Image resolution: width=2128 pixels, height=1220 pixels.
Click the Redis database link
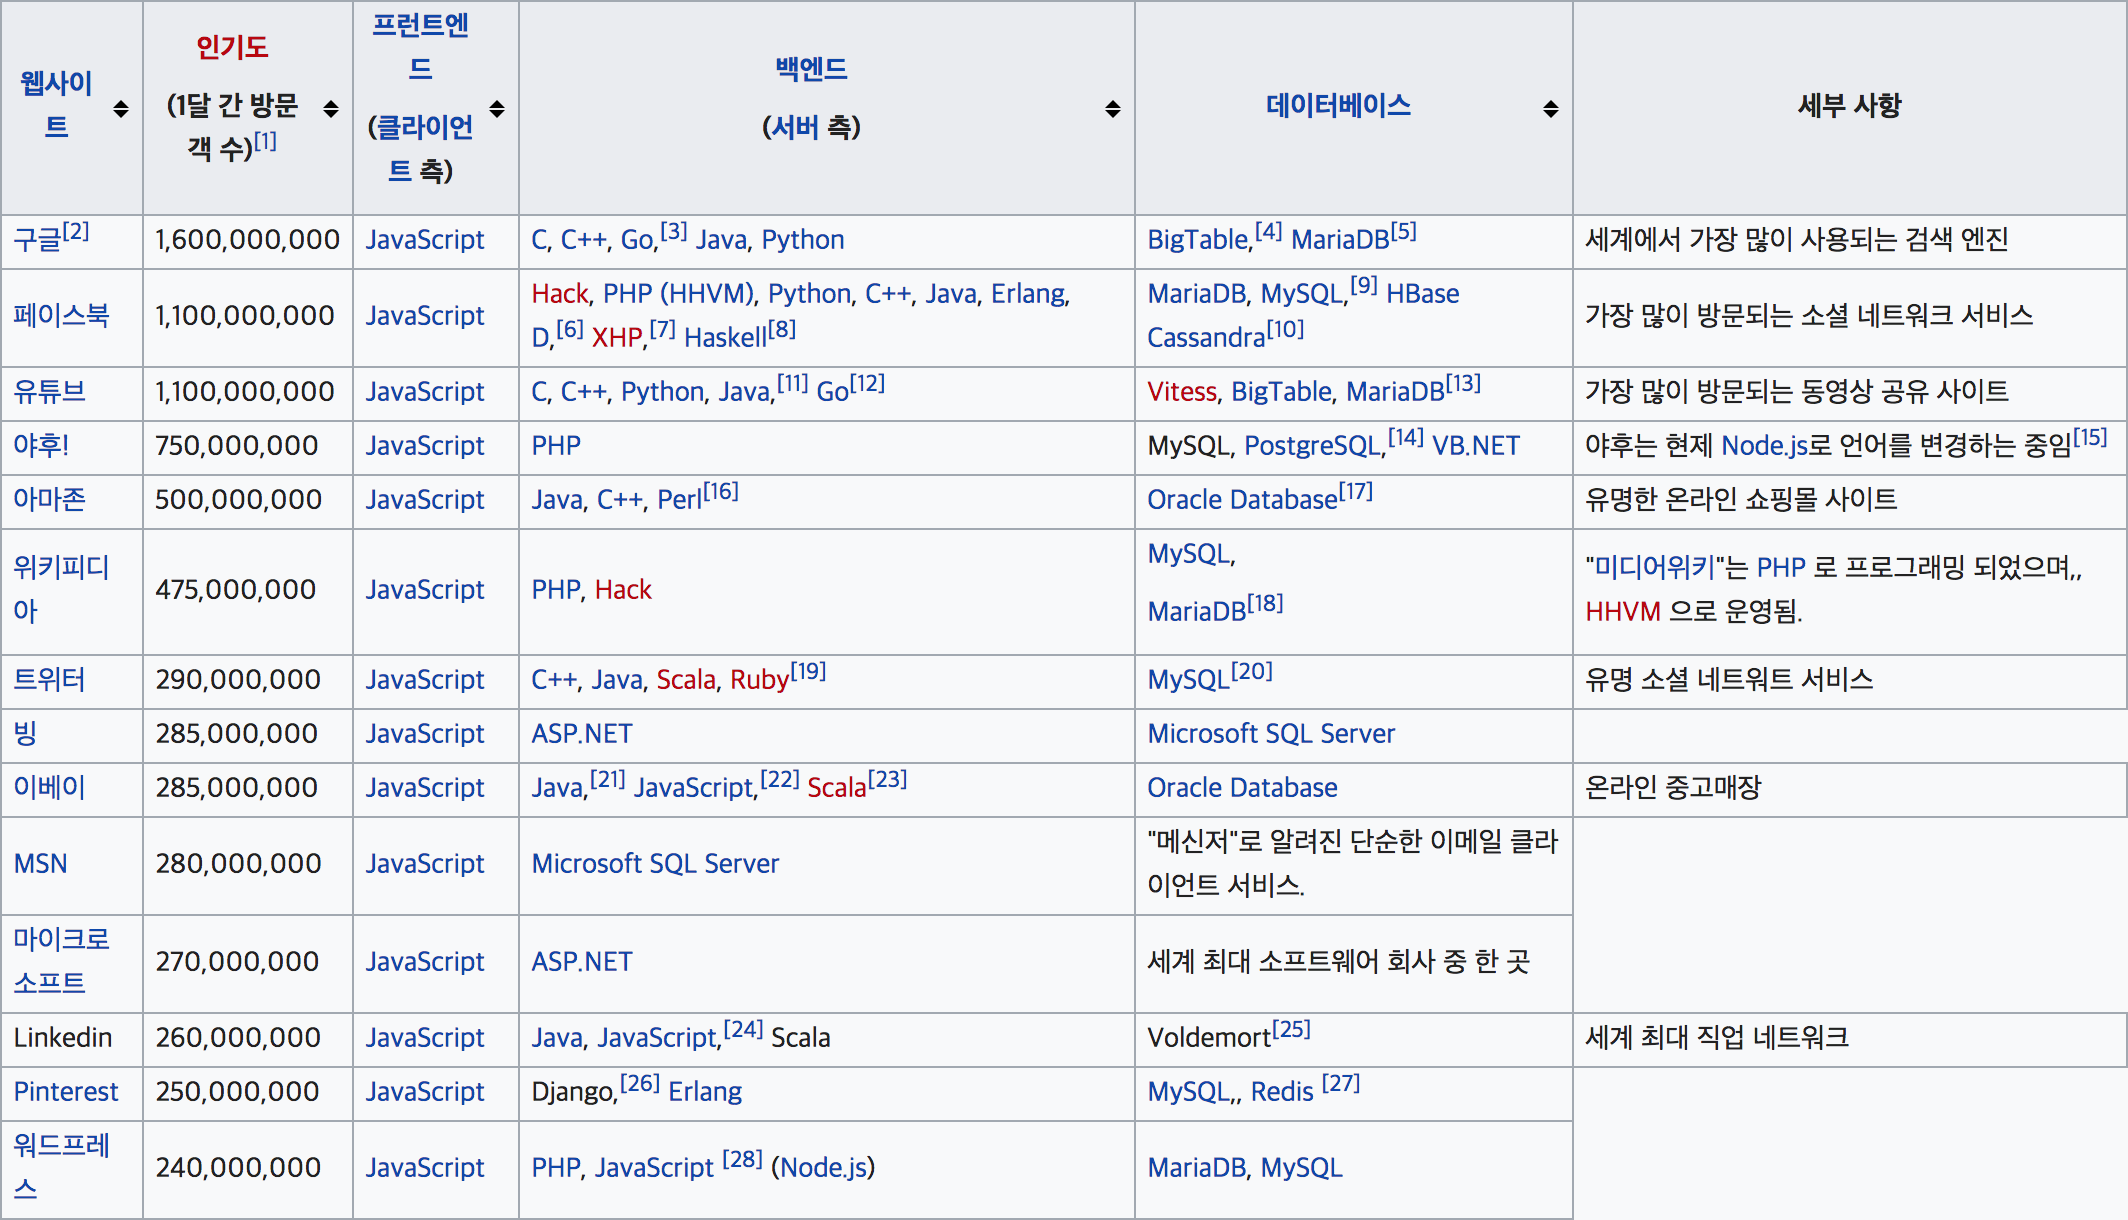point(1281,1092)
